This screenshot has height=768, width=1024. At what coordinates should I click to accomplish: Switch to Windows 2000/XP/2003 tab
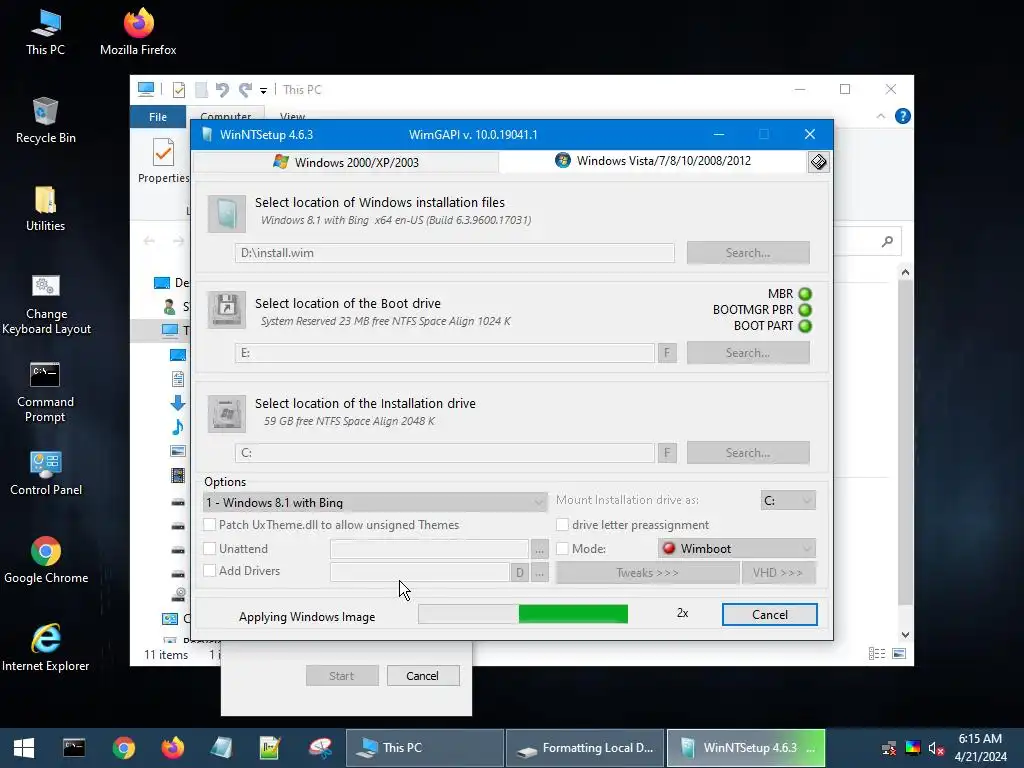point(345,162)
